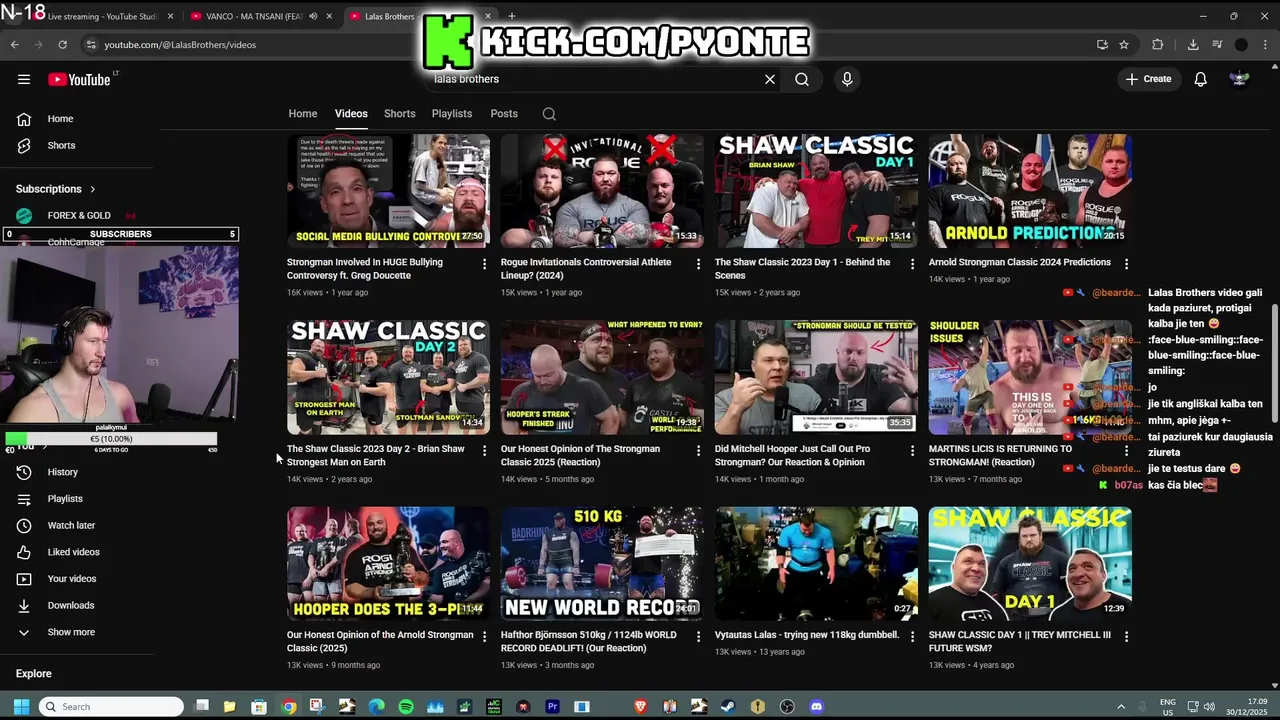Open options for Shaw Classic 2023 Day 1
1280x720 pixels.
[x=912, y=264]
